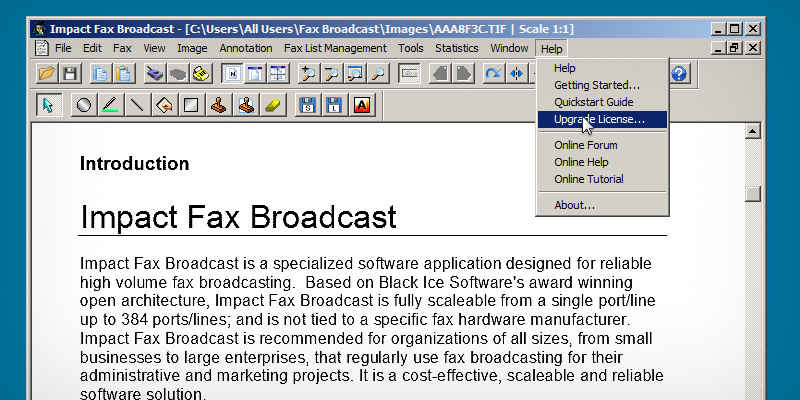Screen dimensions: 800x400
Task: Click the Save floppy disk icon
Action: [x=70, y=73]
